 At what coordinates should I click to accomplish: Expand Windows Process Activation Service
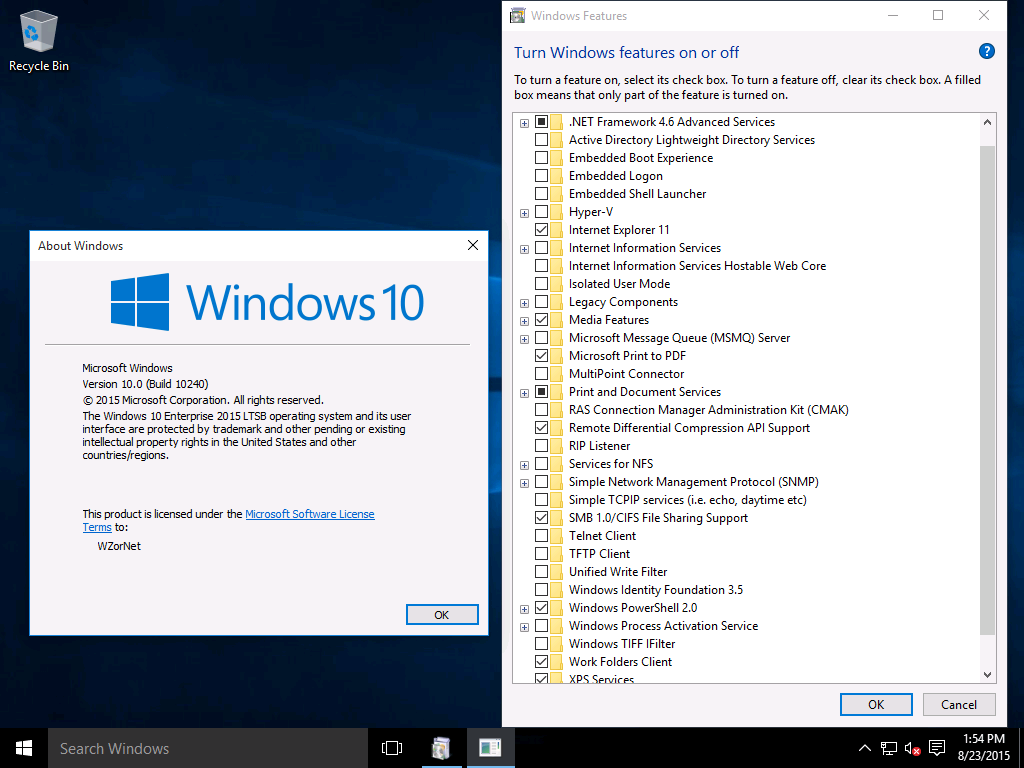pyautogui.click(x=524, y=627)
